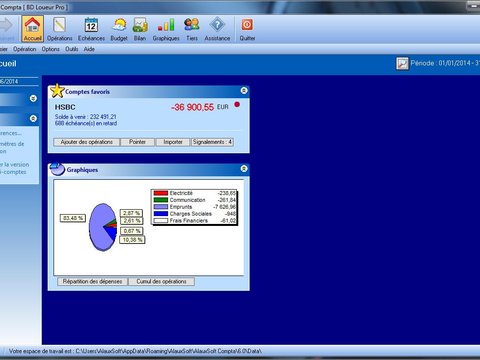Click the red status dot beside HSBC

click(x=237, y=105)
